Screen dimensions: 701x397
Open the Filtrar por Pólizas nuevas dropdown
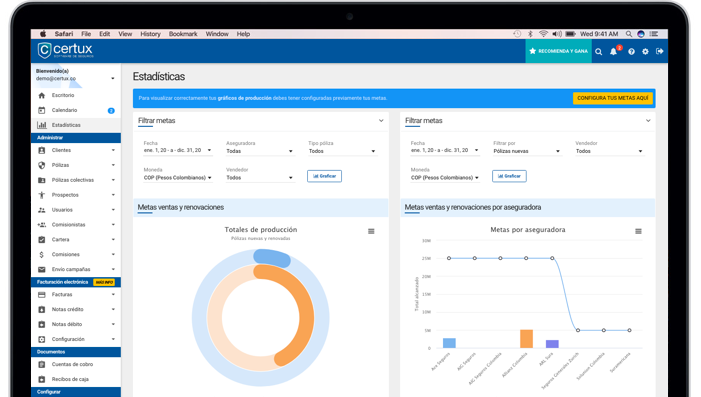pos(527,151)
